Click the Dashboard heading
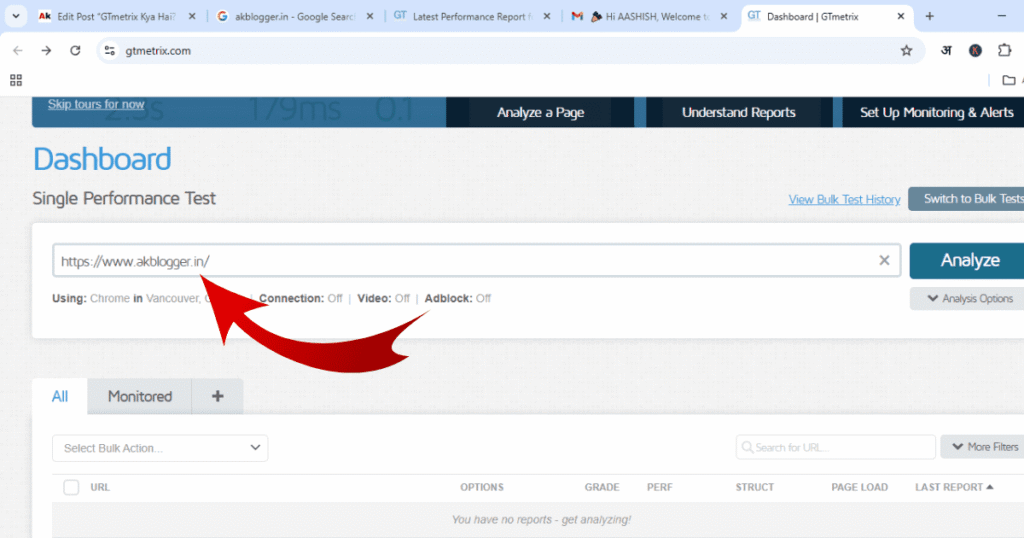The width and height of the screenshot is (1024, 538). (x=103, y=159)
